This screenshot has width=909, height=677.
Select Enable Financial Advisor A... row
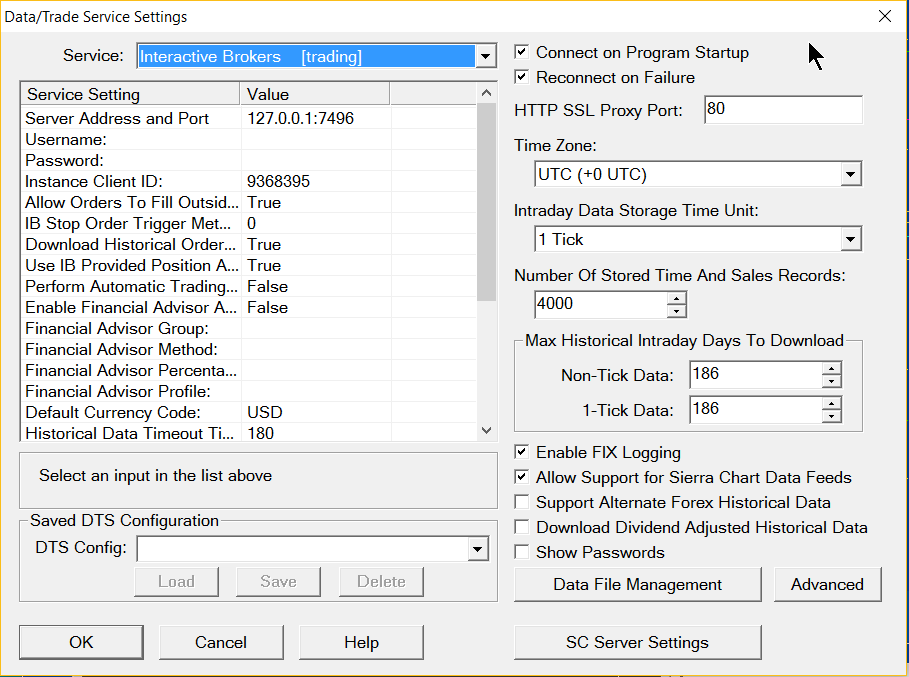[249, 307]
